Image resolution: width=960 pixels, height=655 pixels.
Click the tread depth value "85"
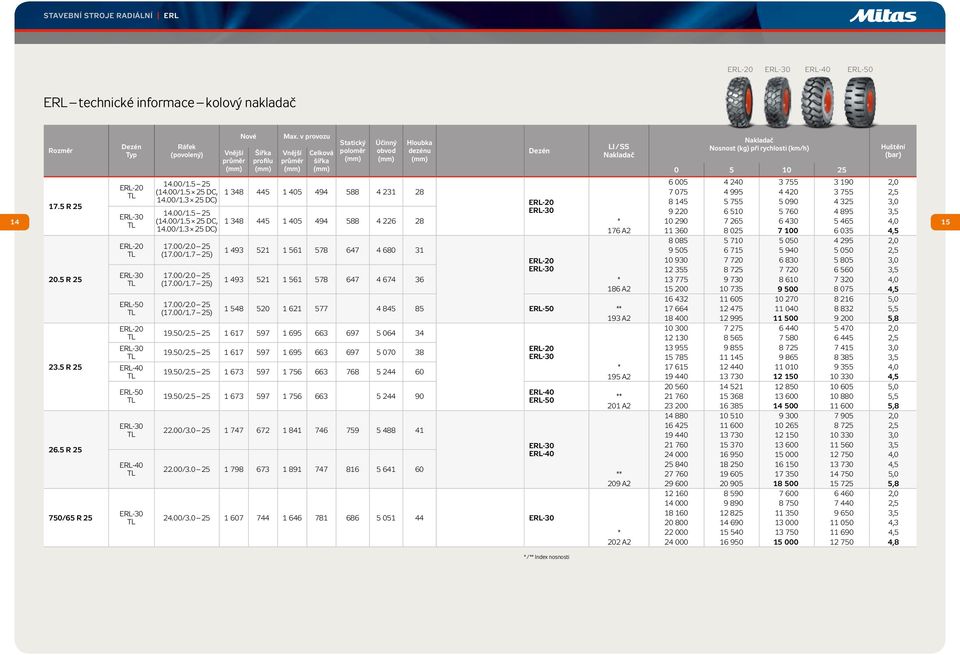coord(419,309)
